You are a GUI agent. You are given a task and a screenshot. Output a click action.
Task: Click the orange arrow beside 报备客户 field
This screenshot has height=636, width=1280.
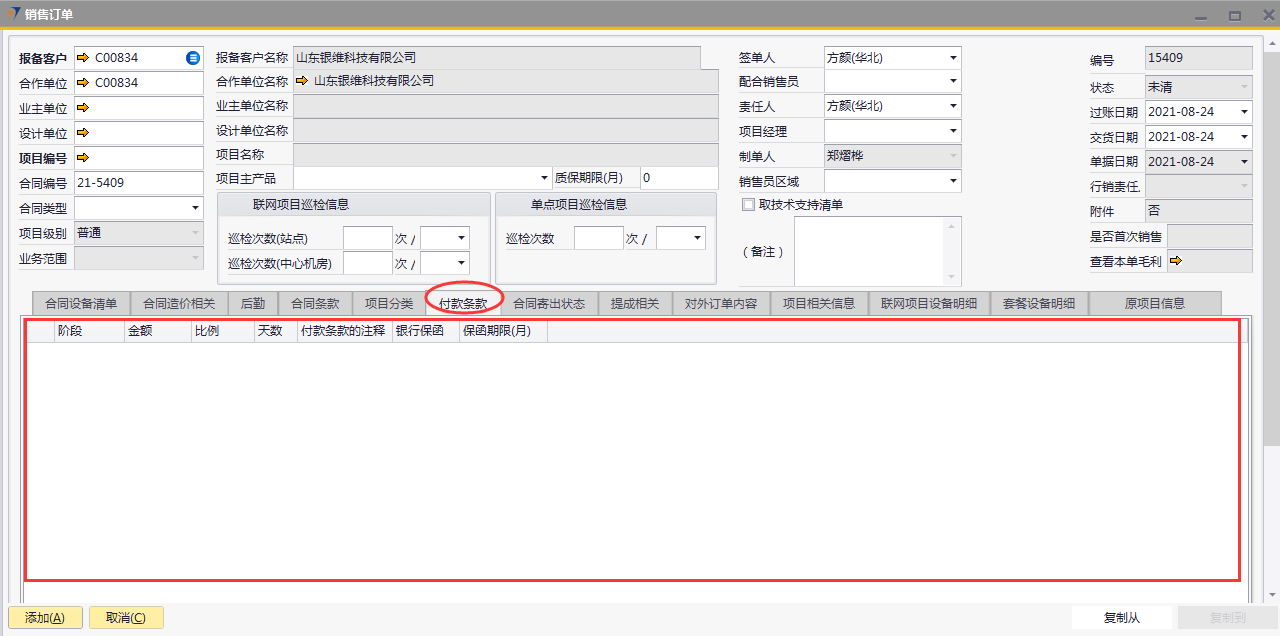pyautogui.click(x=82, y=58)
